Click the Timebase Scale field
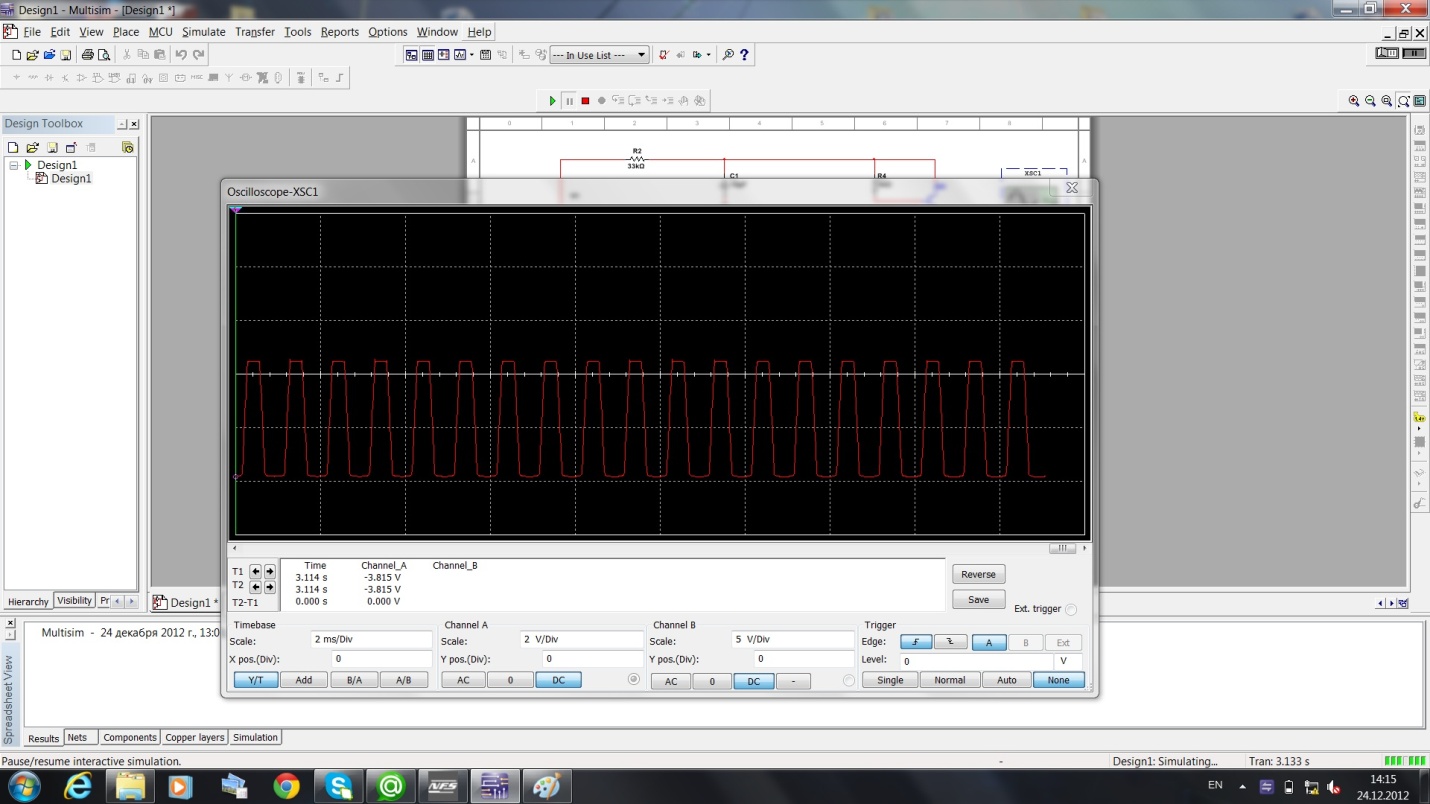 371,640
